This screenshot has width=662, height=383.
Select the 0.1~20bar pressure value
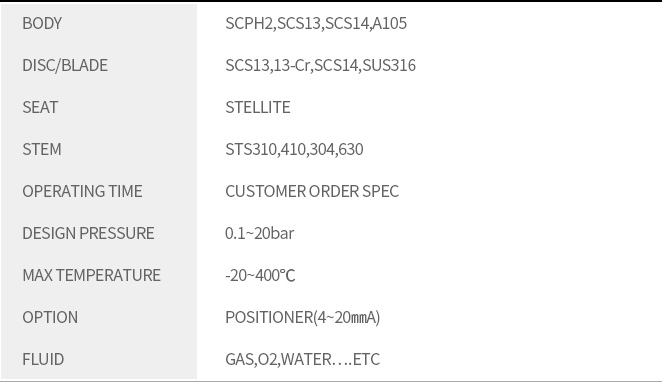(x=260, y=234)
